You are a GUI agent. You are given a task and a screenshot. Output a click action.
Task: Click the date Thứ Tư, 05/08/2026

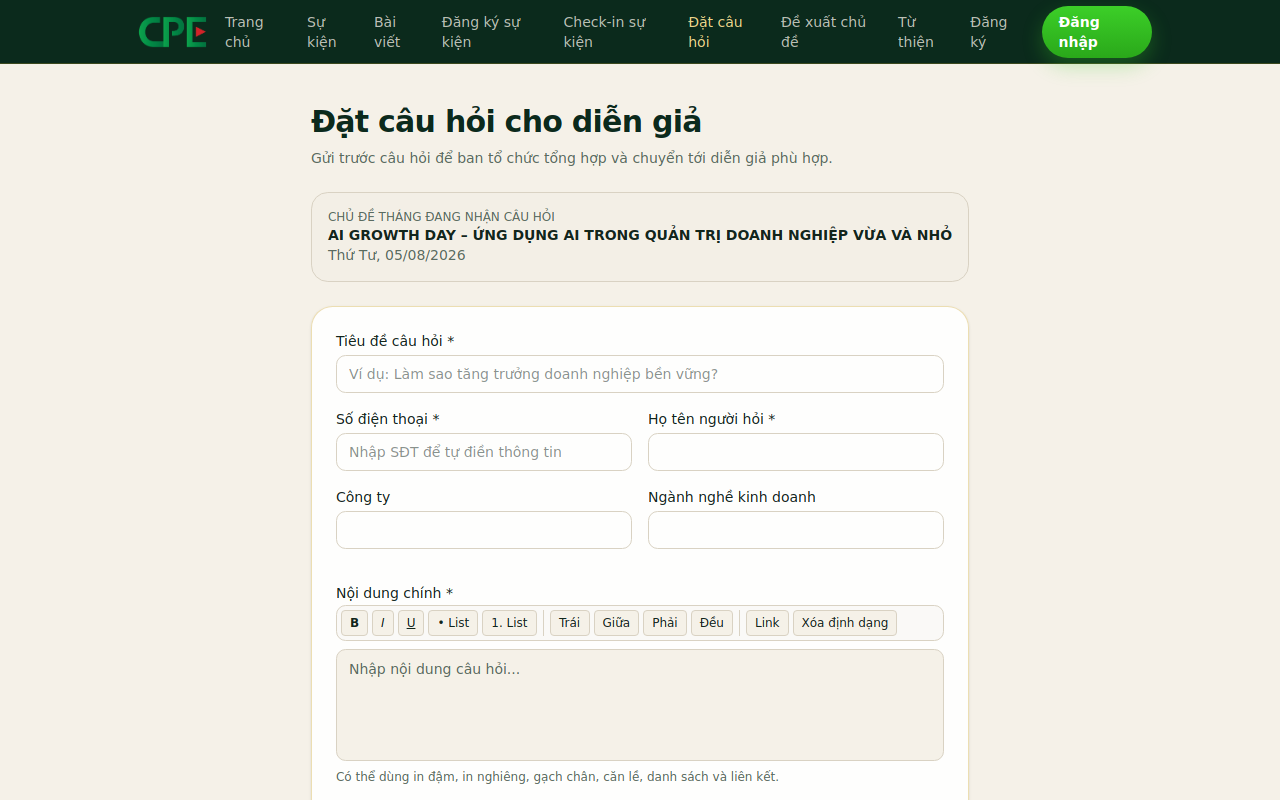coord(397,255)
